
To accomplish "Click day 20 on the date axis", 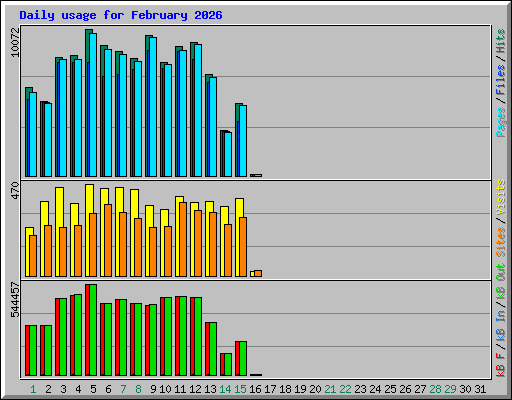I will click(315, 389).
